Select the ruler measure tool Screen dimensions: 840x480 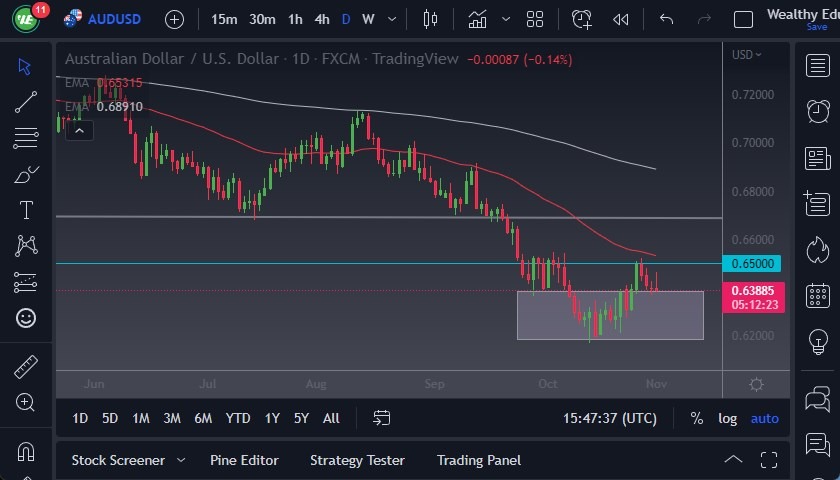pos(26,367)
